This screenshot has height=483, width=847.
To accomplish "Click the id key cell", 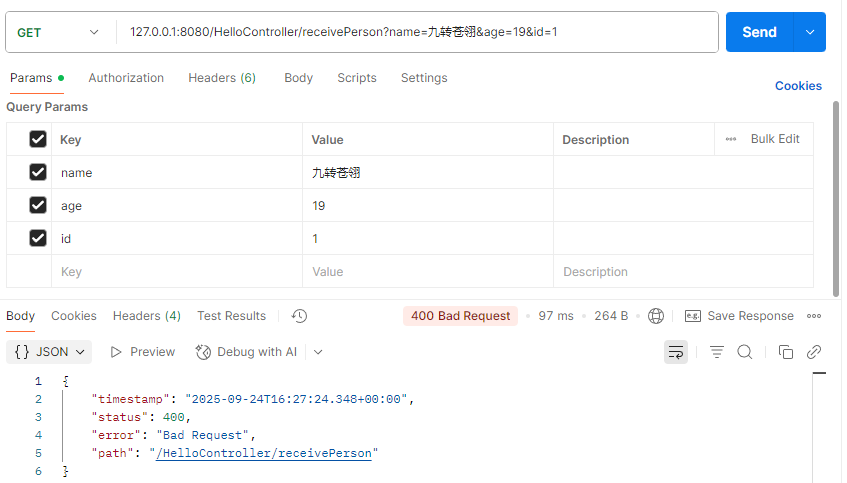I will point(177,238).
